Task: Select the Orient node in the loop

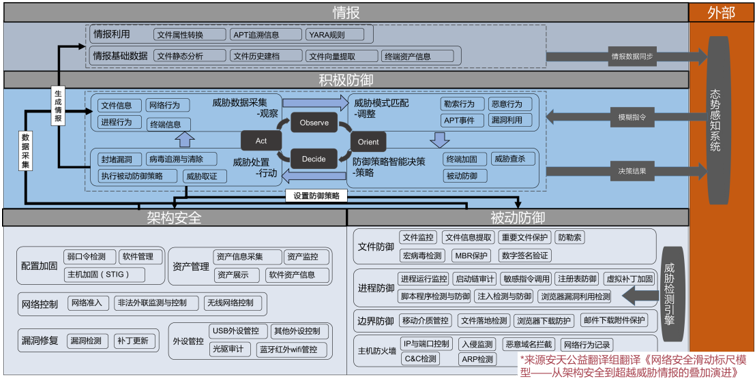Action: (368, 142)
